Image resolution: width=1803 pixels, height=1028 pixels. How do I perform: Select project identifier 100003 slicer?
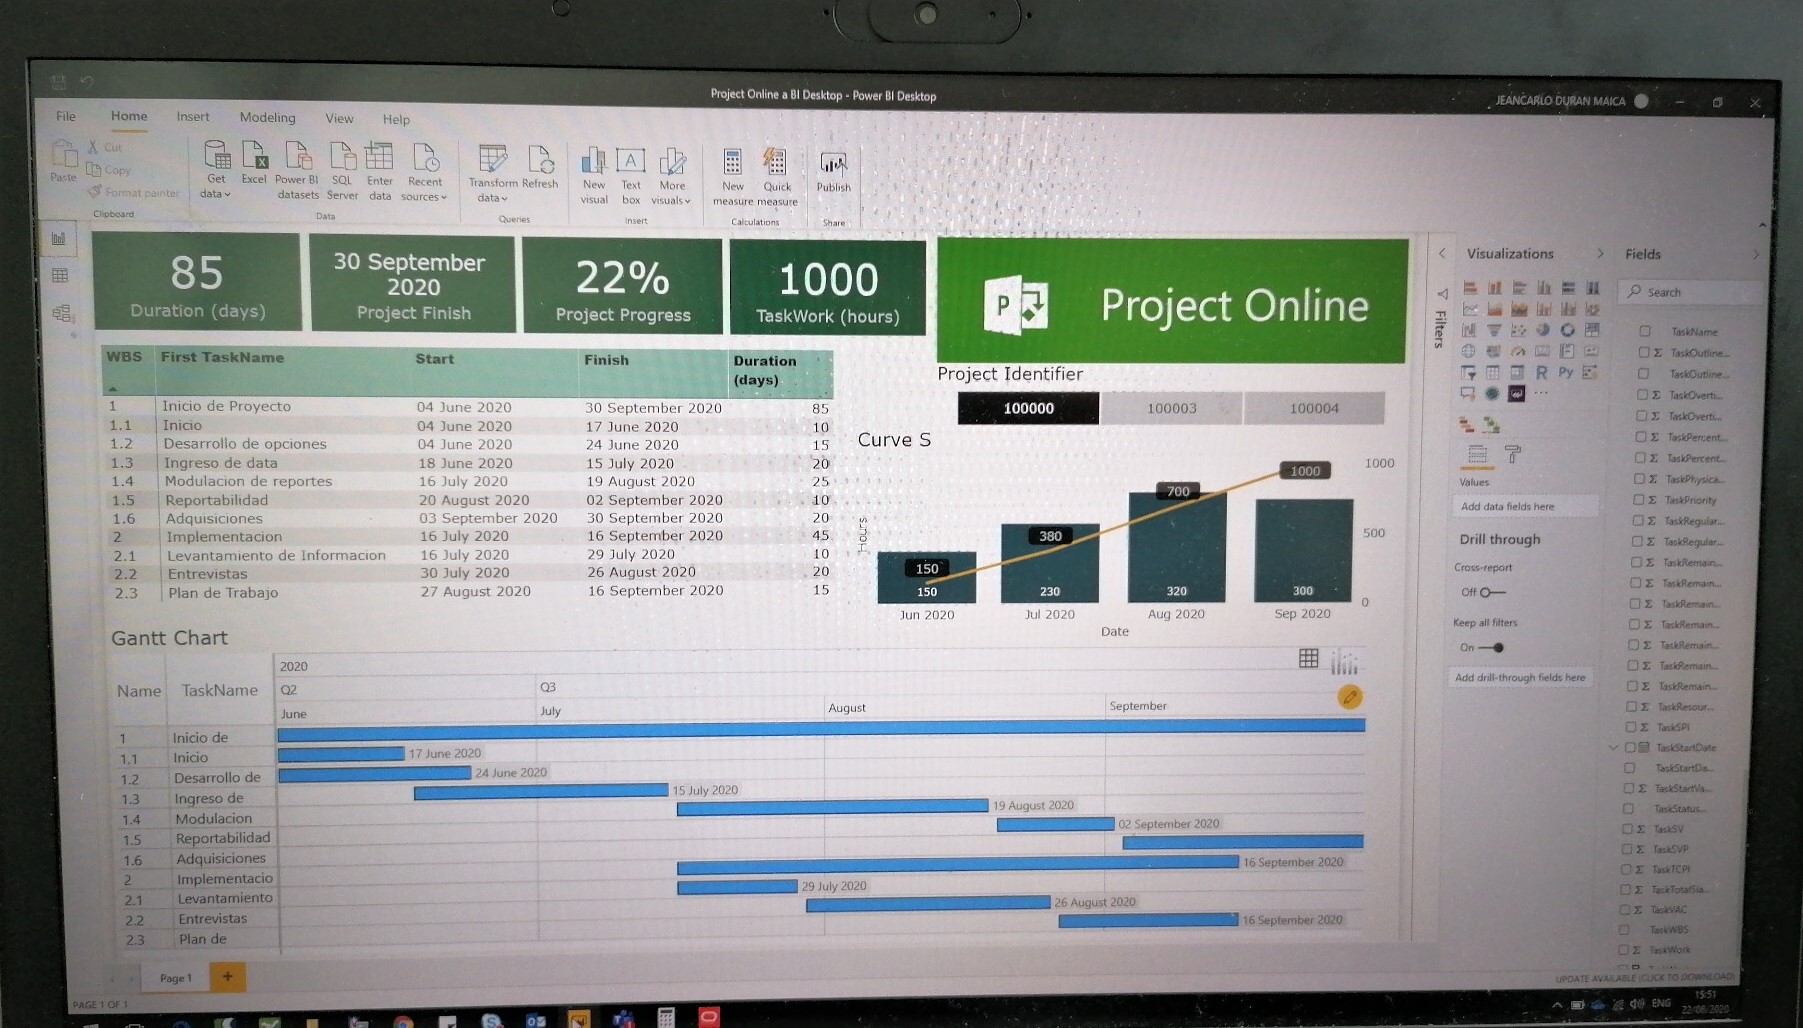pos(1171,408)
